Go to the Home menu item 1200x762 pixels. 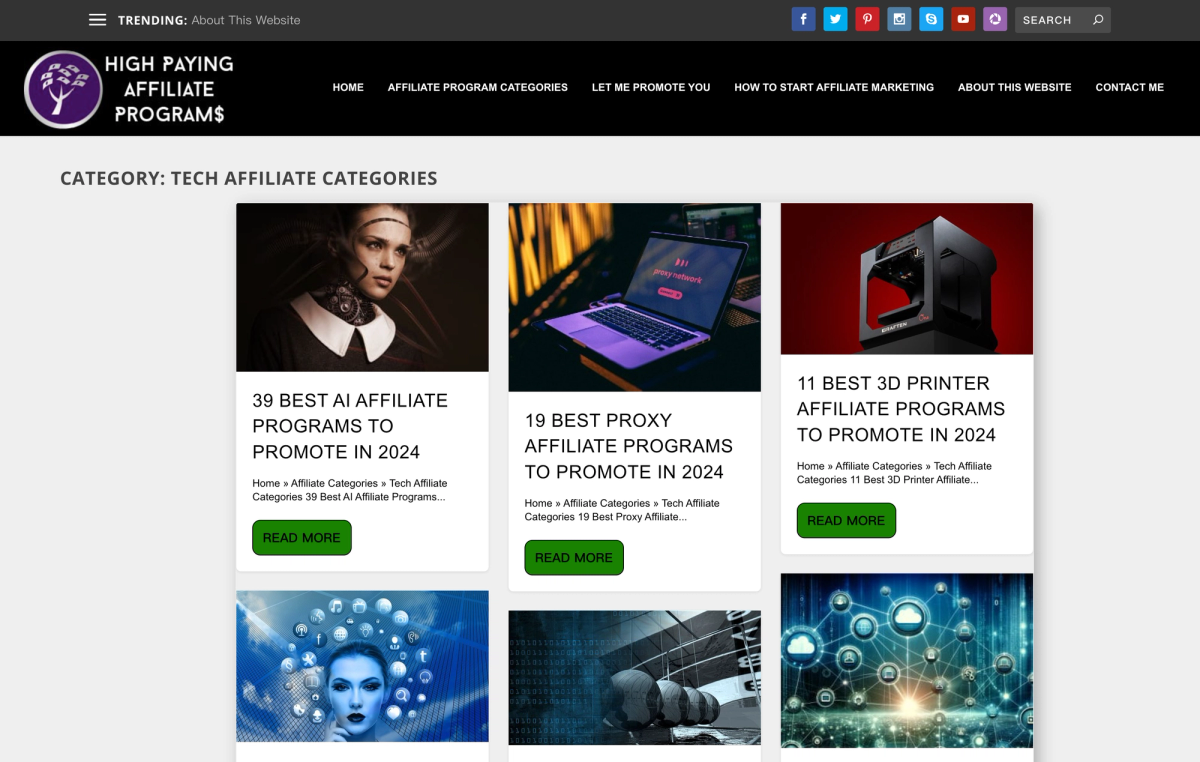point(348,87)
